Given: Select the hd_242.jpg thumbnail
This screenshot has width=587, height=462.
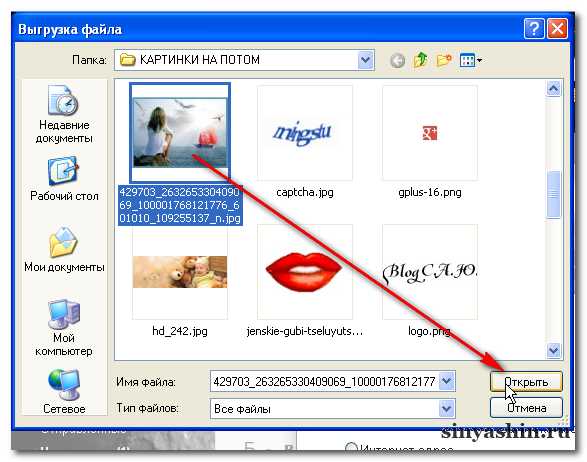Looking at the screenshot, I should click(x=180, y=272).
